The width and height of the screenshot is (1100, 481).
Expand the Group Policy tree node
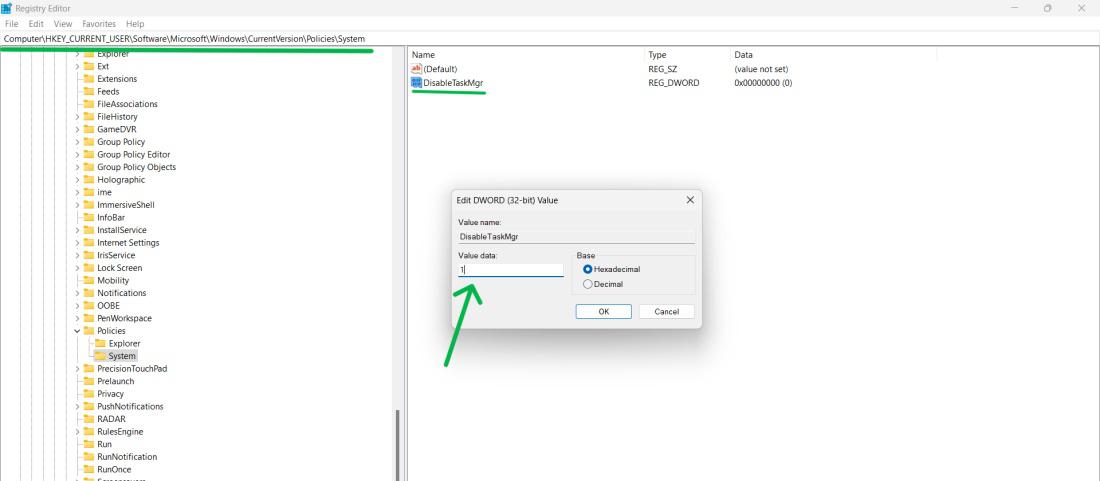coord(77,142)
